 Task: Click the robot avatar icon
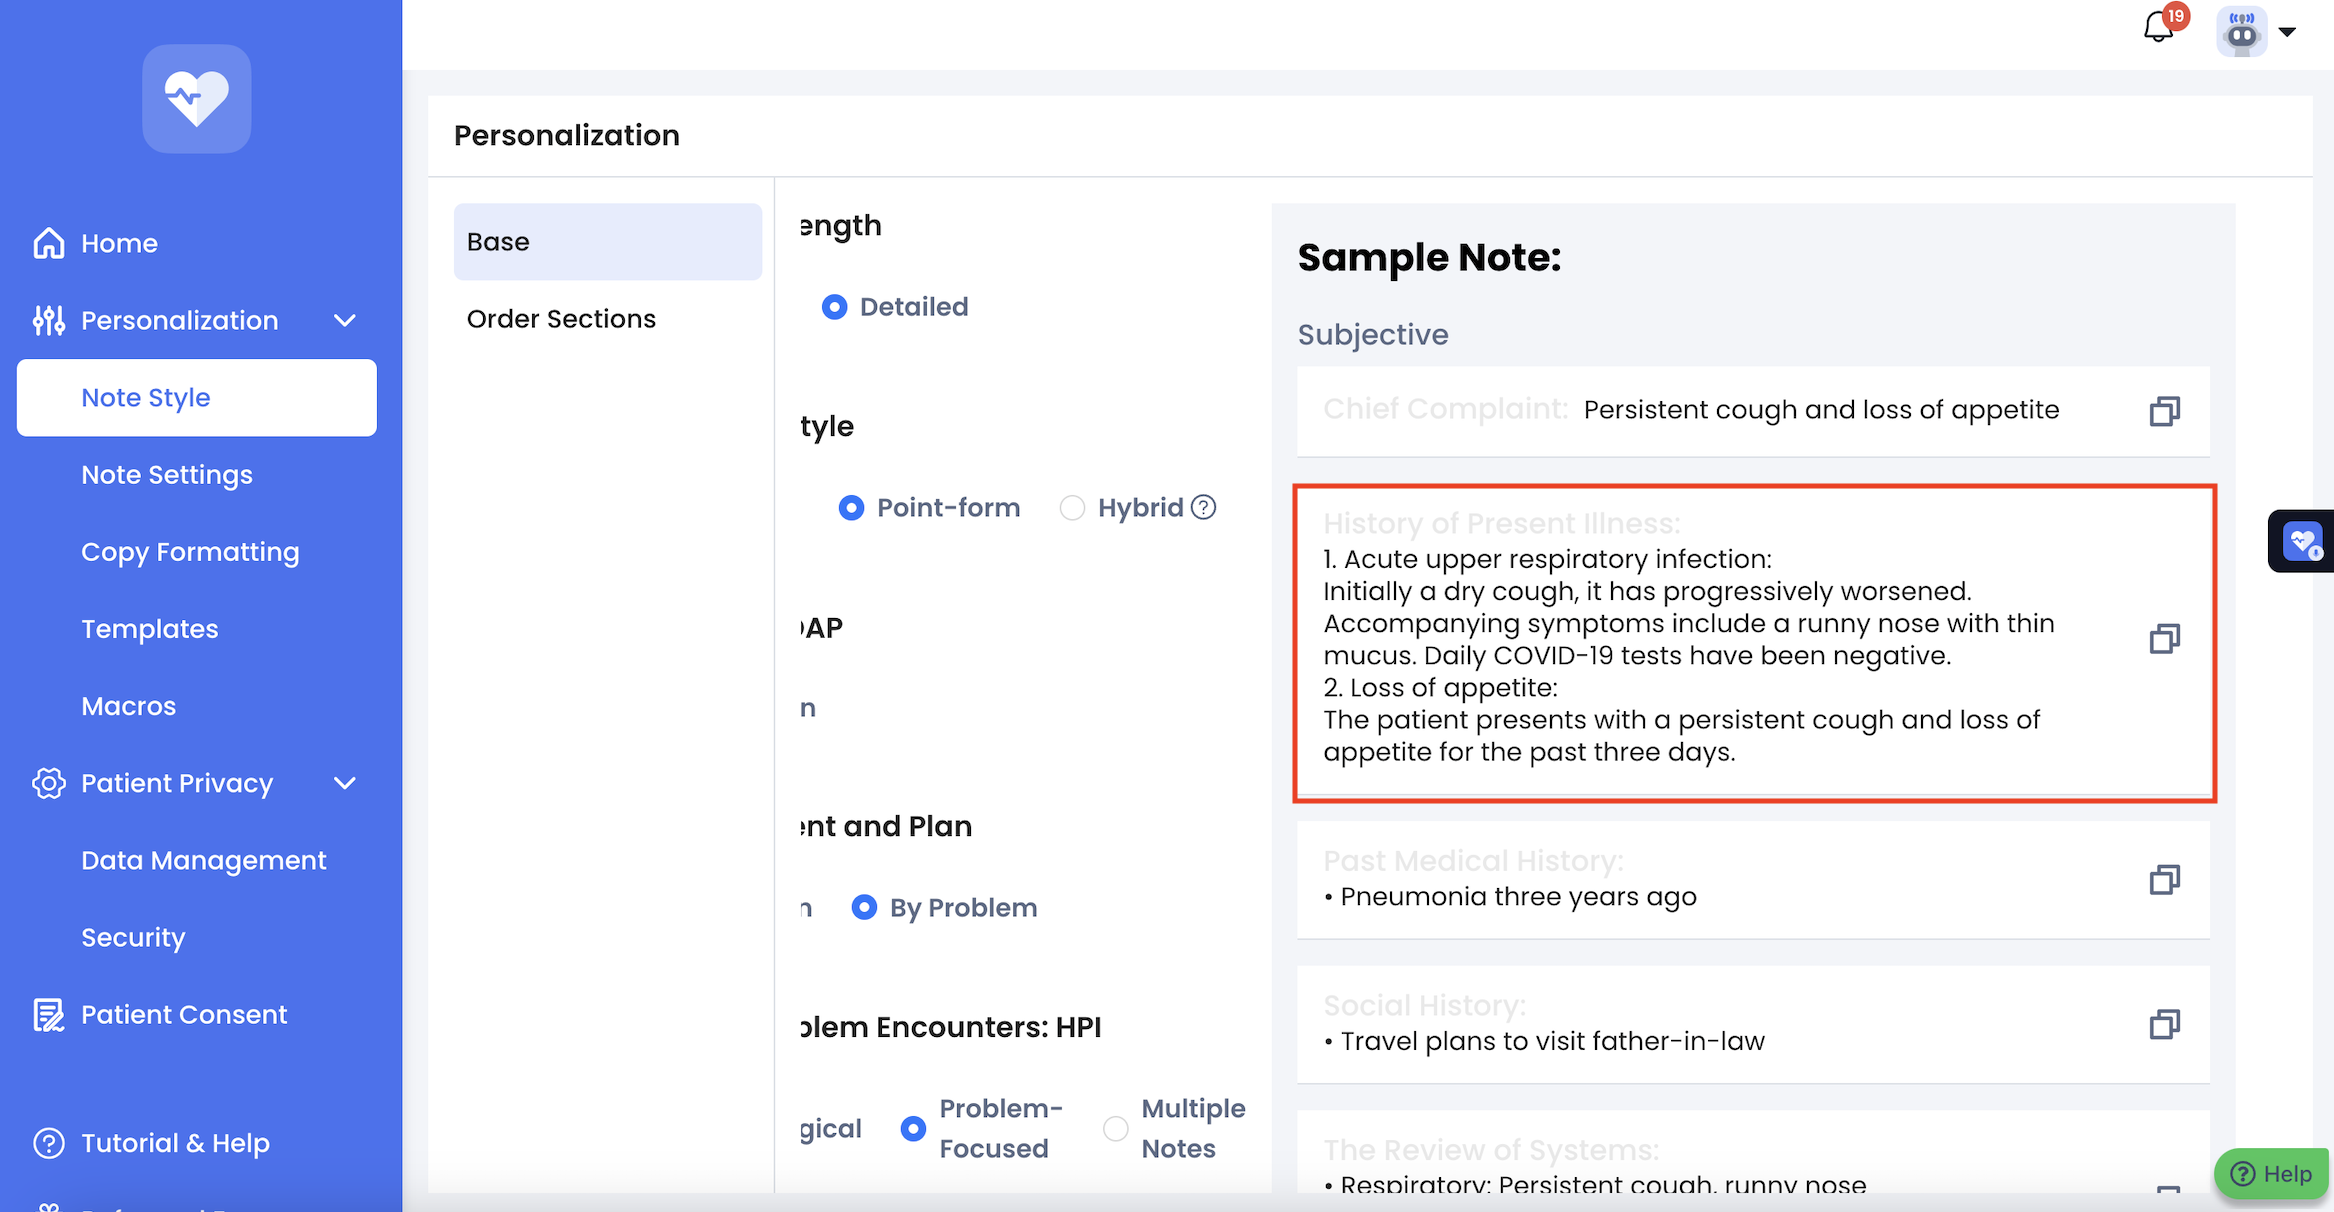pos(2241,32)
